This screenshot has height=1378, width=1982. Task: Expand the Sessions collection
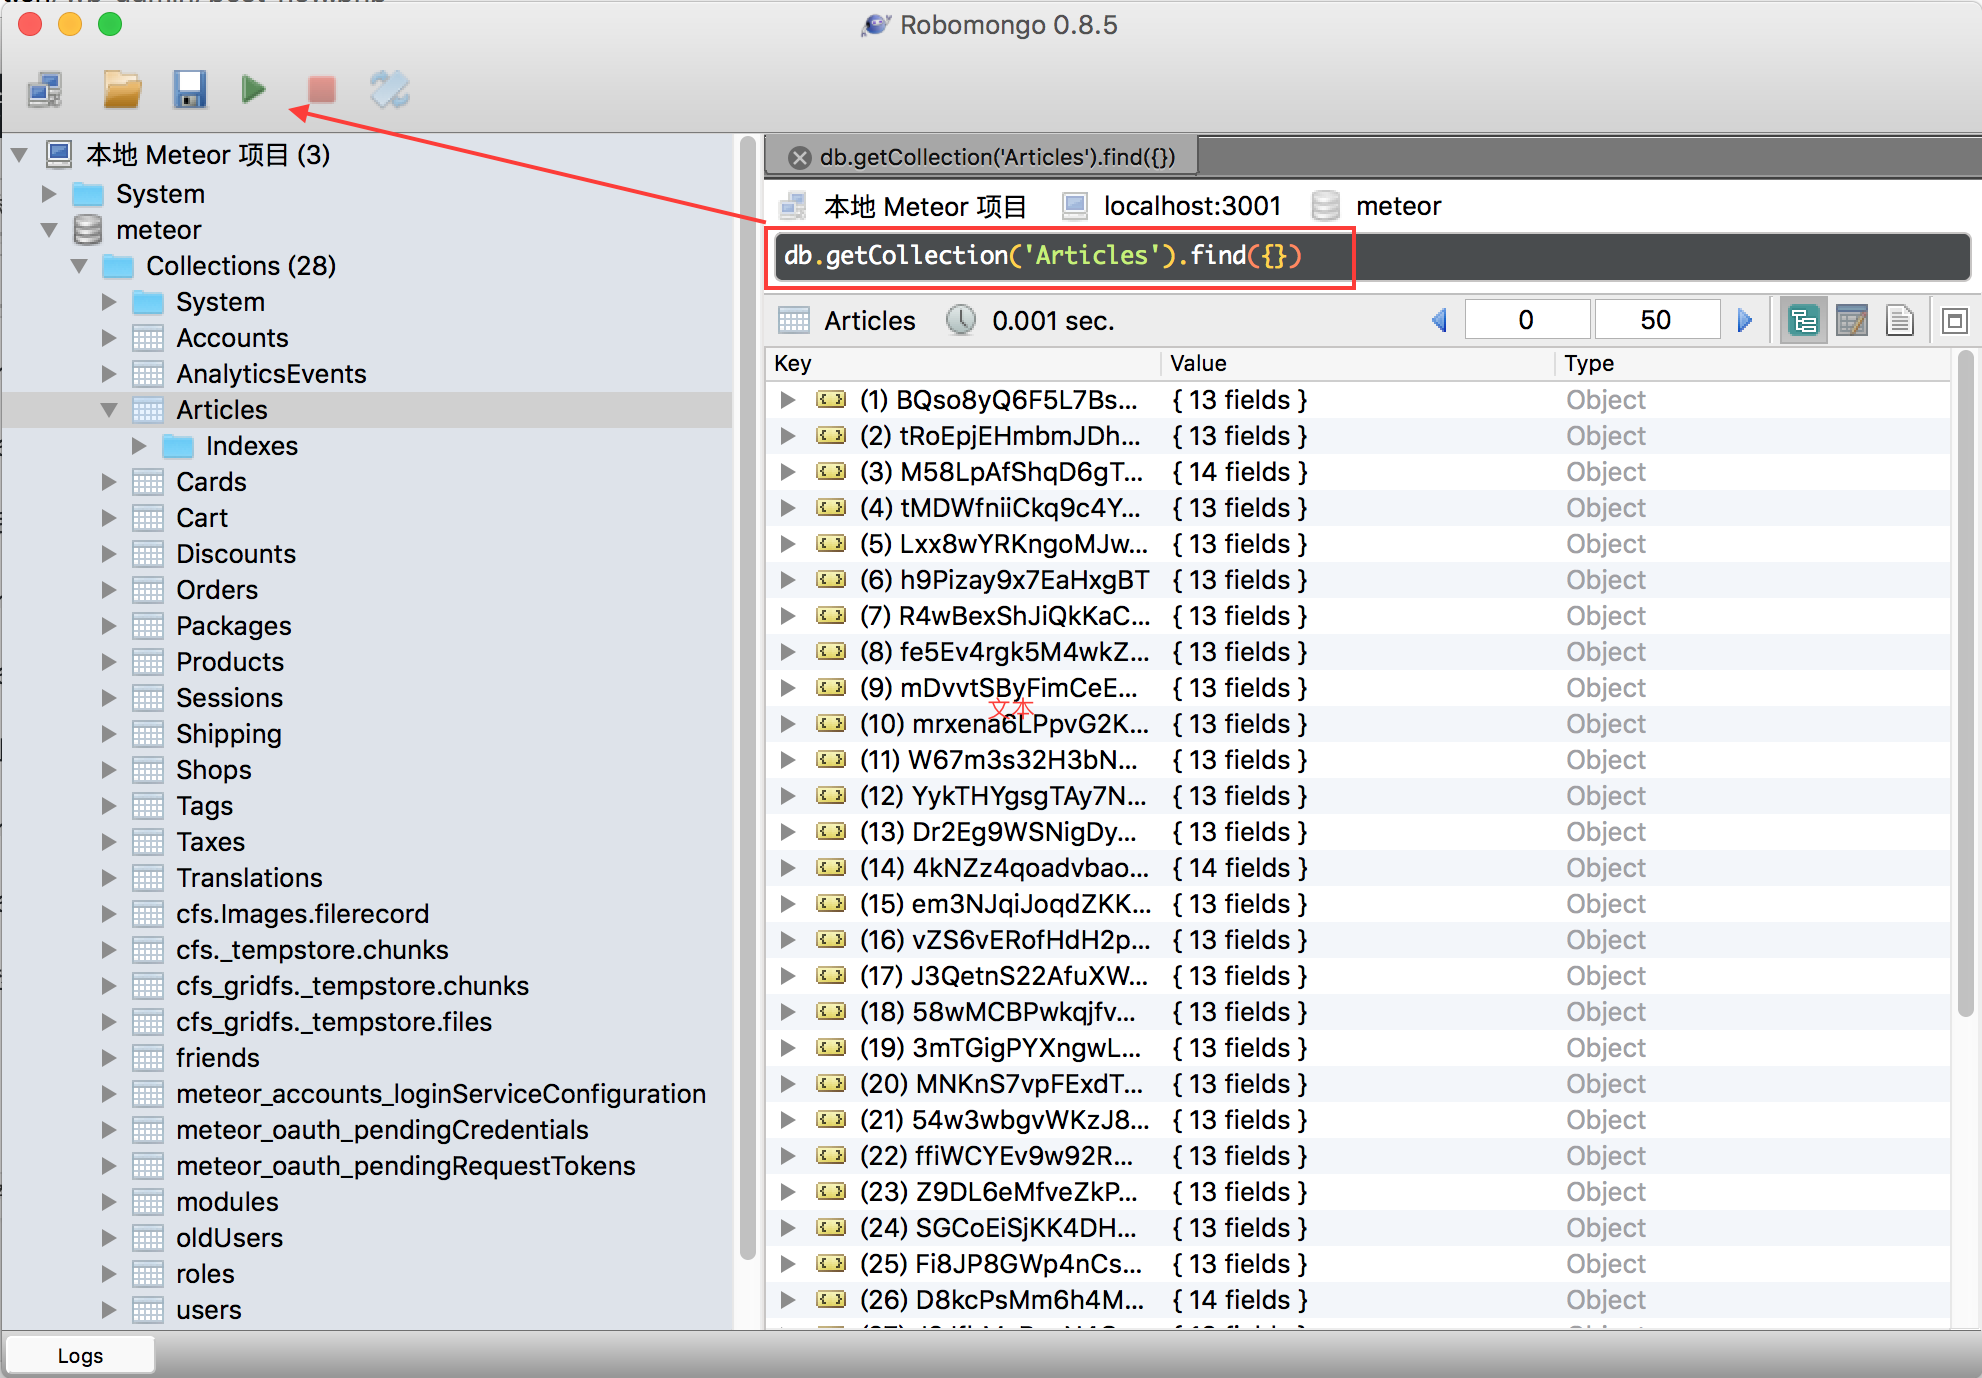pos(109,698)
